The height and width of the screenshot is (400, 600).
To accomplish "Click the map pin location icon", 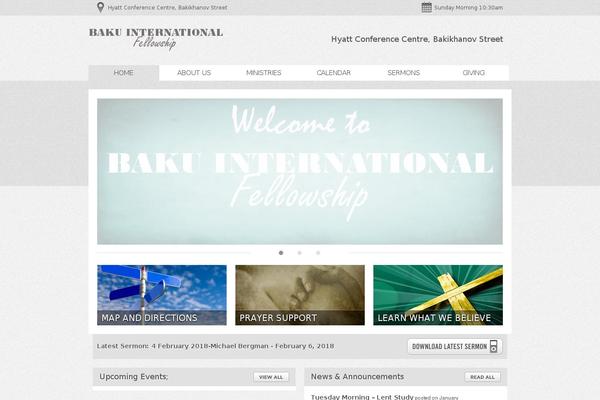I will [100, 7].
